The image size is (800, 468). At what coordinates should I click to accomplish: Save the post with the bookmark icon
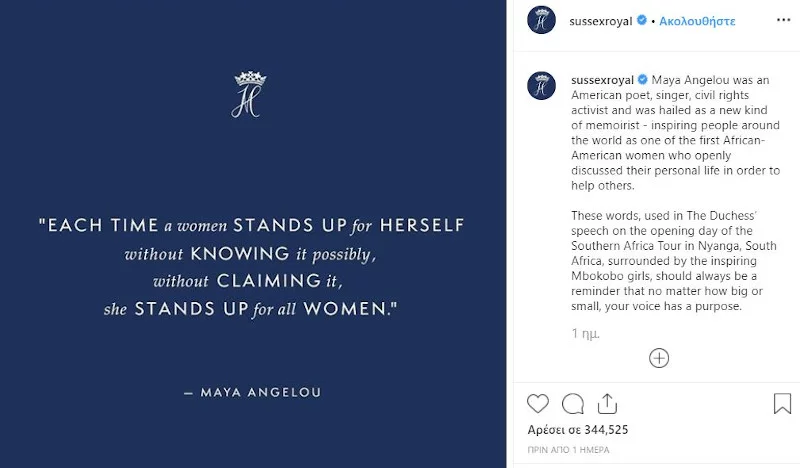click(782, 404)
